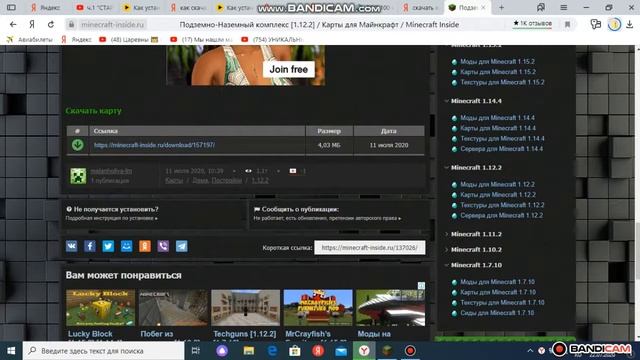Open the Lucky Block recommendation thumbnail
640x360 pixels.
[x=100, y=308]
